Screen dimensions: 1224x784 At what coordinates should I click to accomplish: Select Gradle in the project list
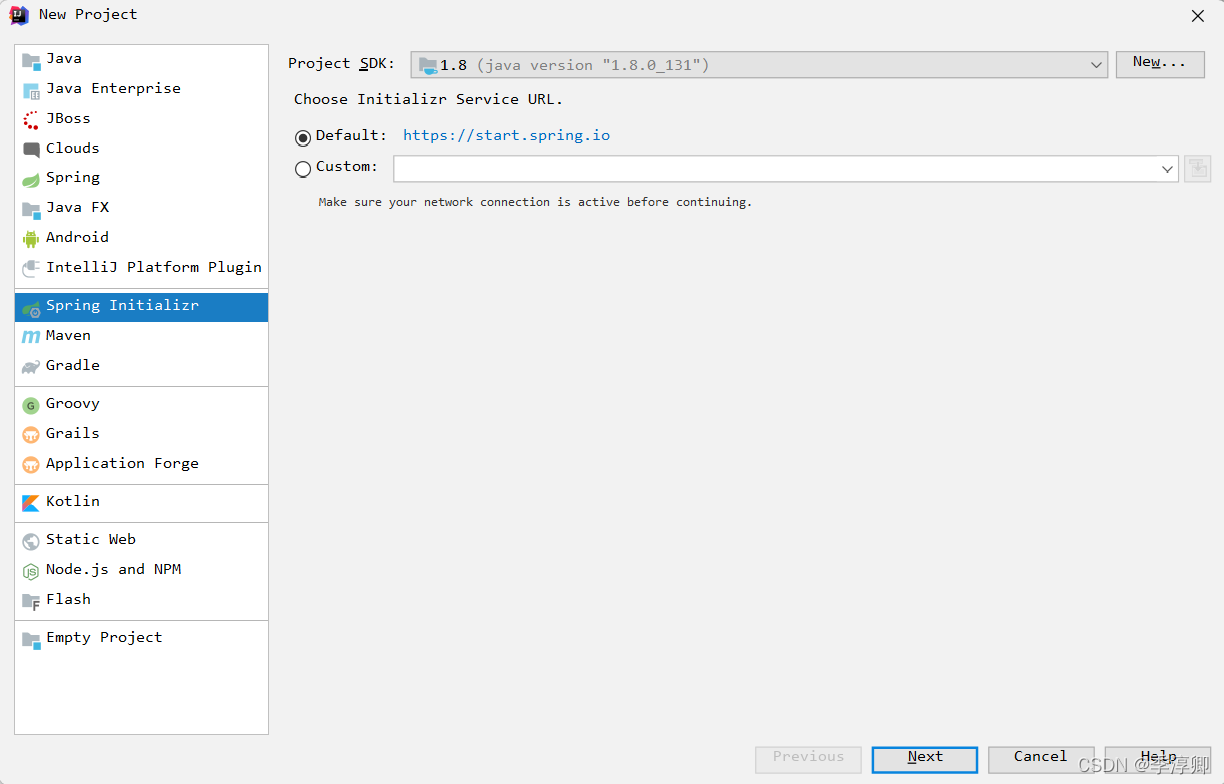[x=141, y=366]
